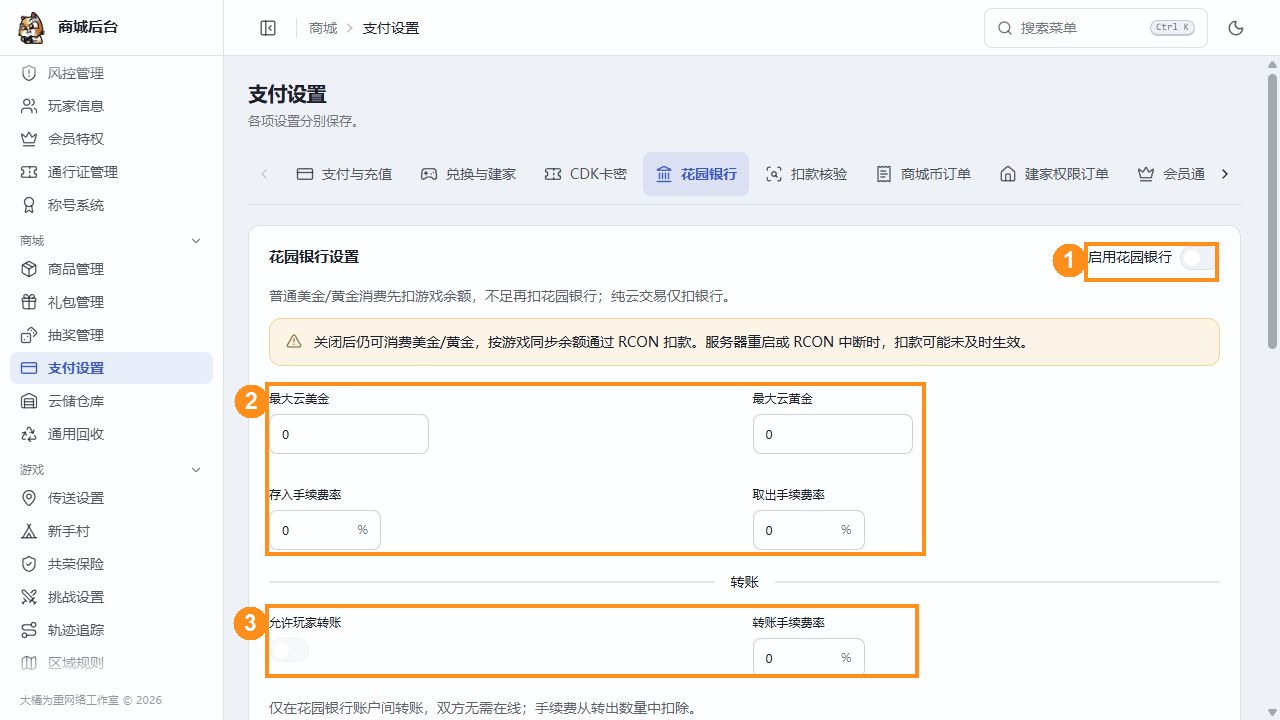
Task: Open 通行证管理 ticket icon in sidebar
Action: click(x=29, y=172)
